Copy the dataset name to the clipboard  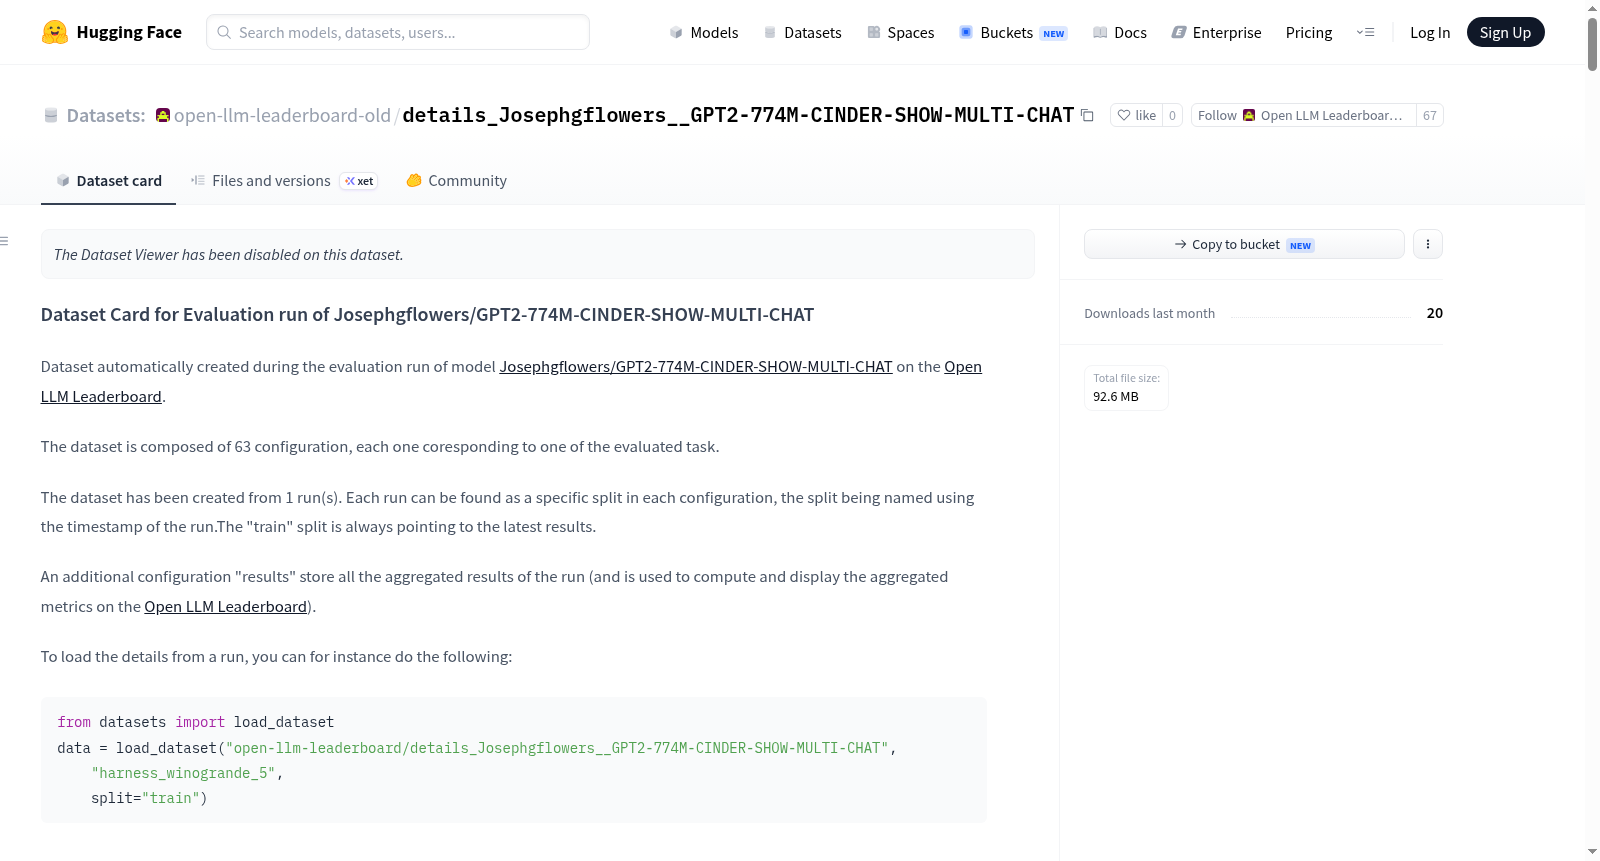click(1087, 116)
